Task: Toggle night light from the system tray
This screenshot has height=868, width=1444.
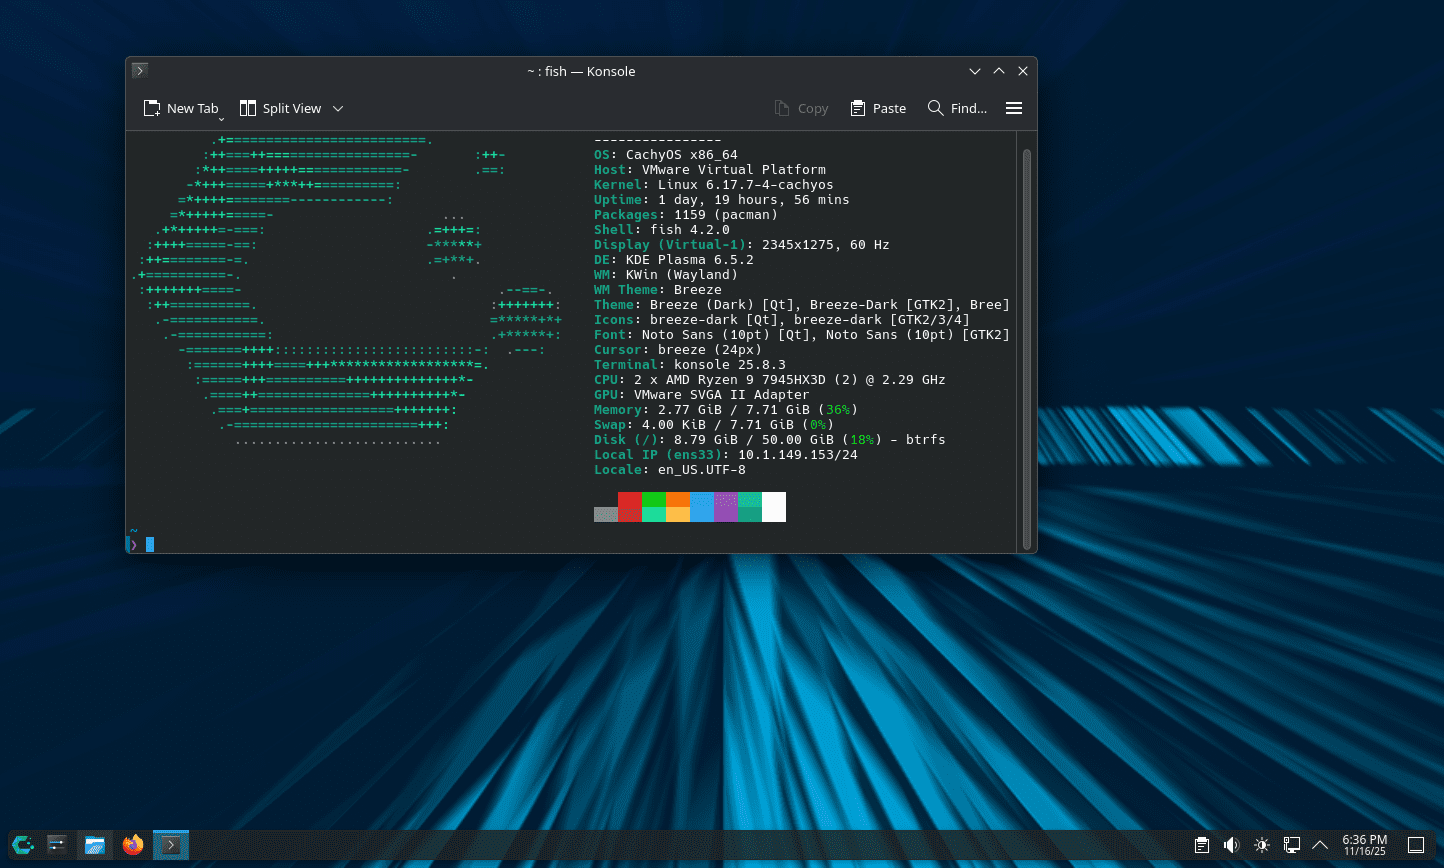Action: click(x=1262, y=845)
